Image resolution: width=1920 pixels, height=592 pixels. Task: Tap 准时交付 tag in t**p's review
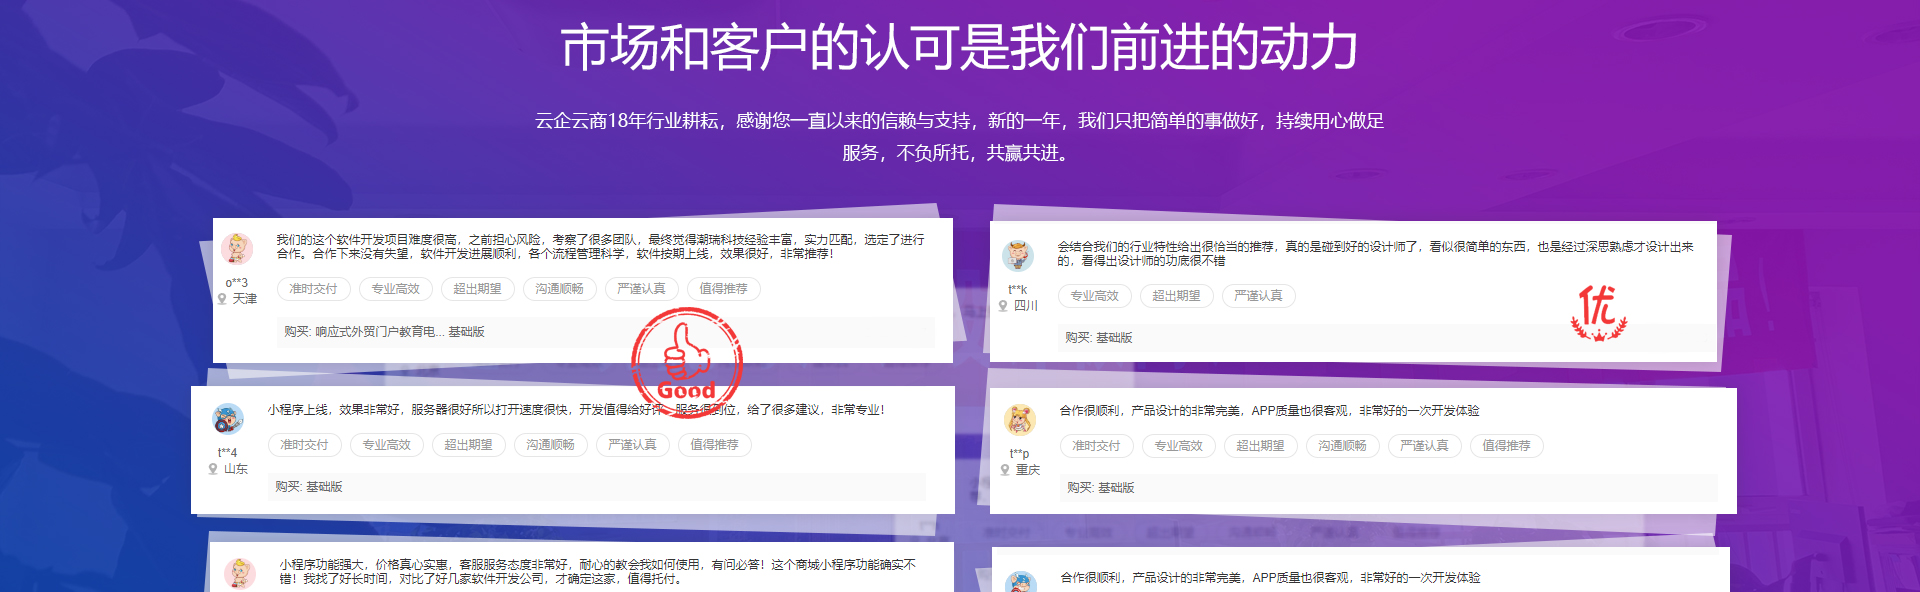point(1097,446)
